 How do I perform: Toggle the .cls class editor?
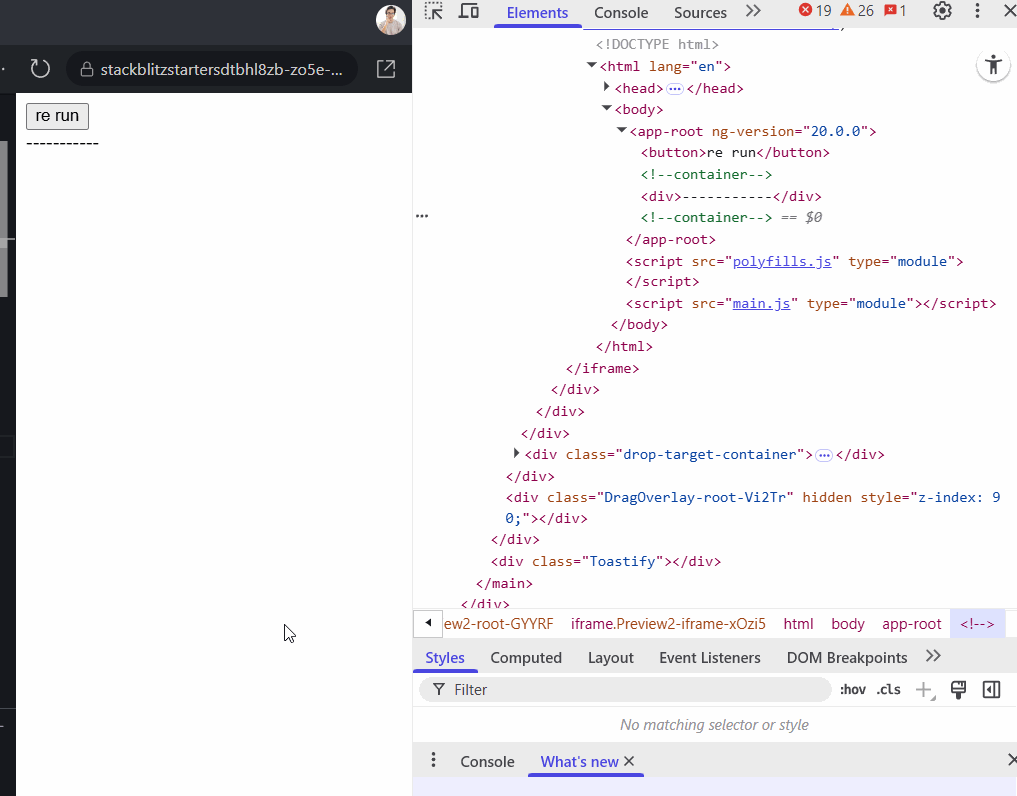click(888, 689)
